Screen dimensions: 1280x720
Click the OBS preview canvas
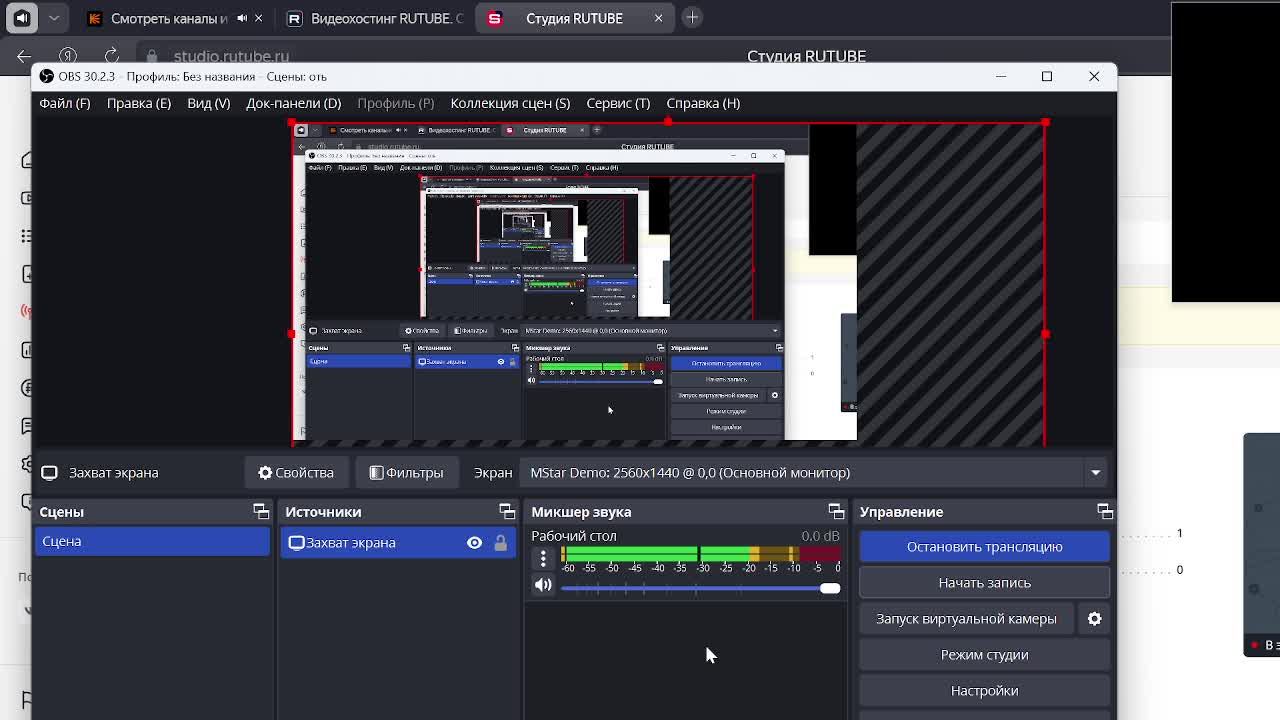668,283
